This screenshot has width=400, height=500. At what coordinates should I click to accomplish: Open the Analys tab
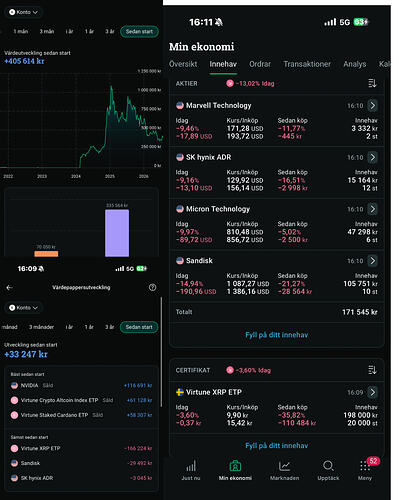(355, 64)
